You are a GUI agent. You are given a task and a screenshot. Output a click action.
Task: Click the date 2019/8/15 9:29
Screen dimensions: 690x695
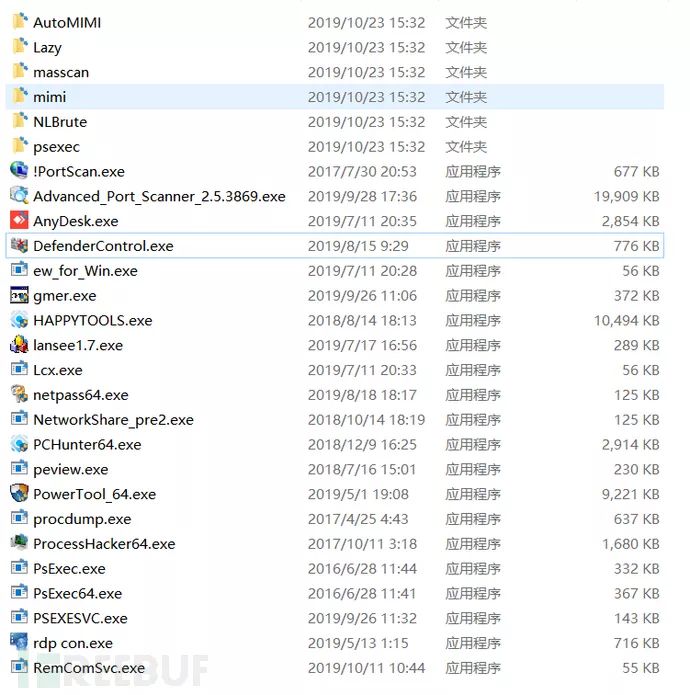pos(358,246)
